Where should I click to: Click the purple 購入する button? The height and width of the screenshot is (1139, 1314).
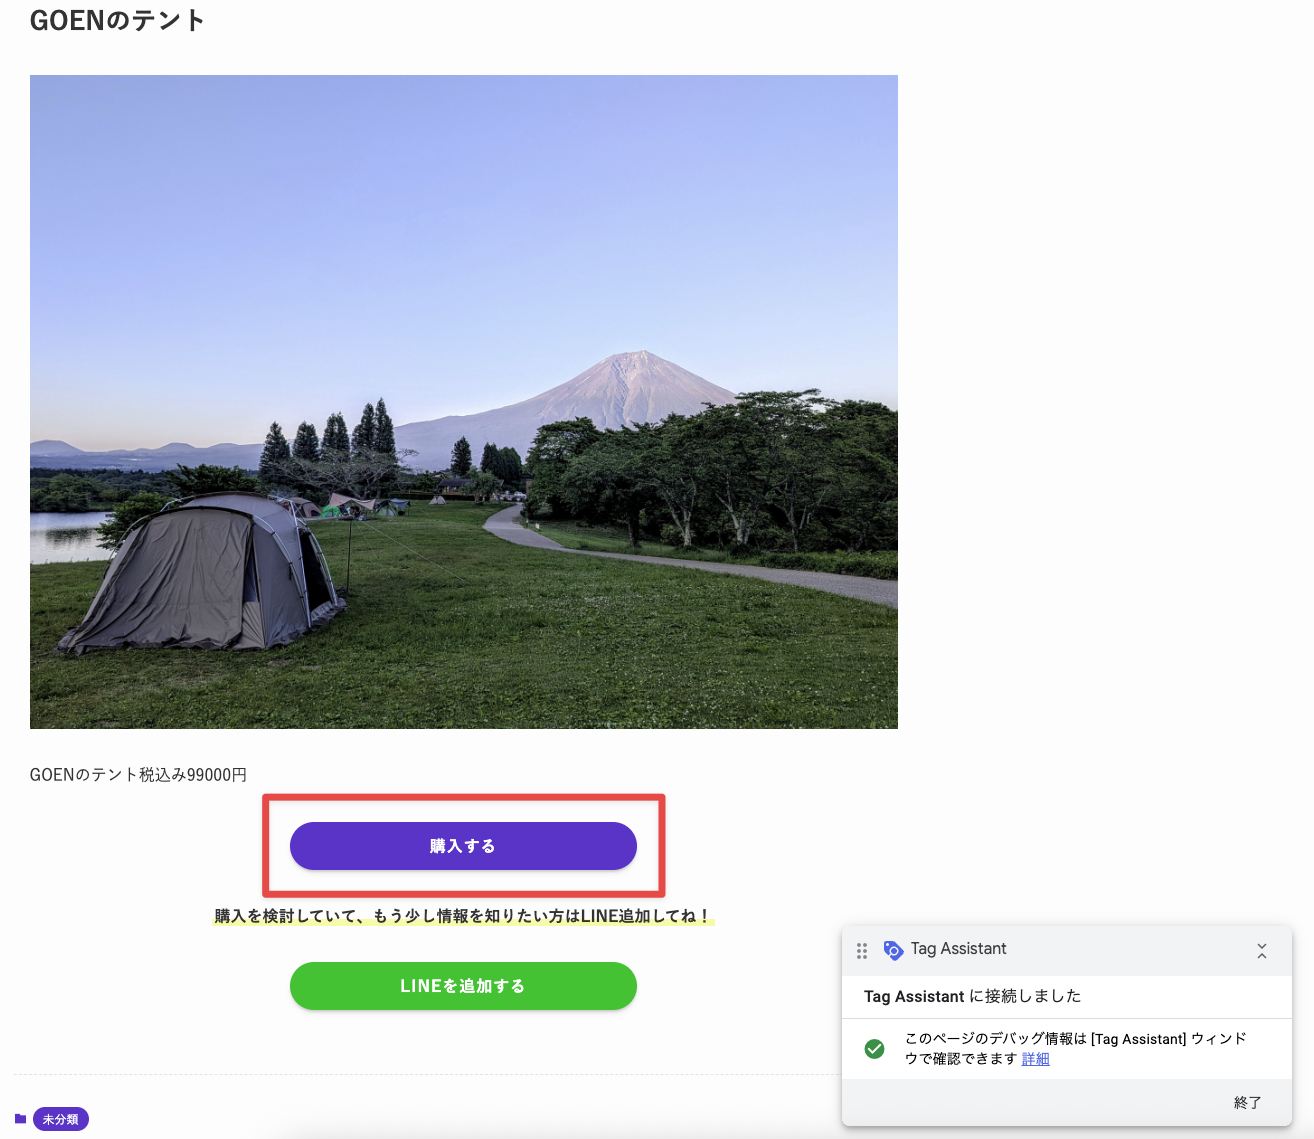click(463, 846)
